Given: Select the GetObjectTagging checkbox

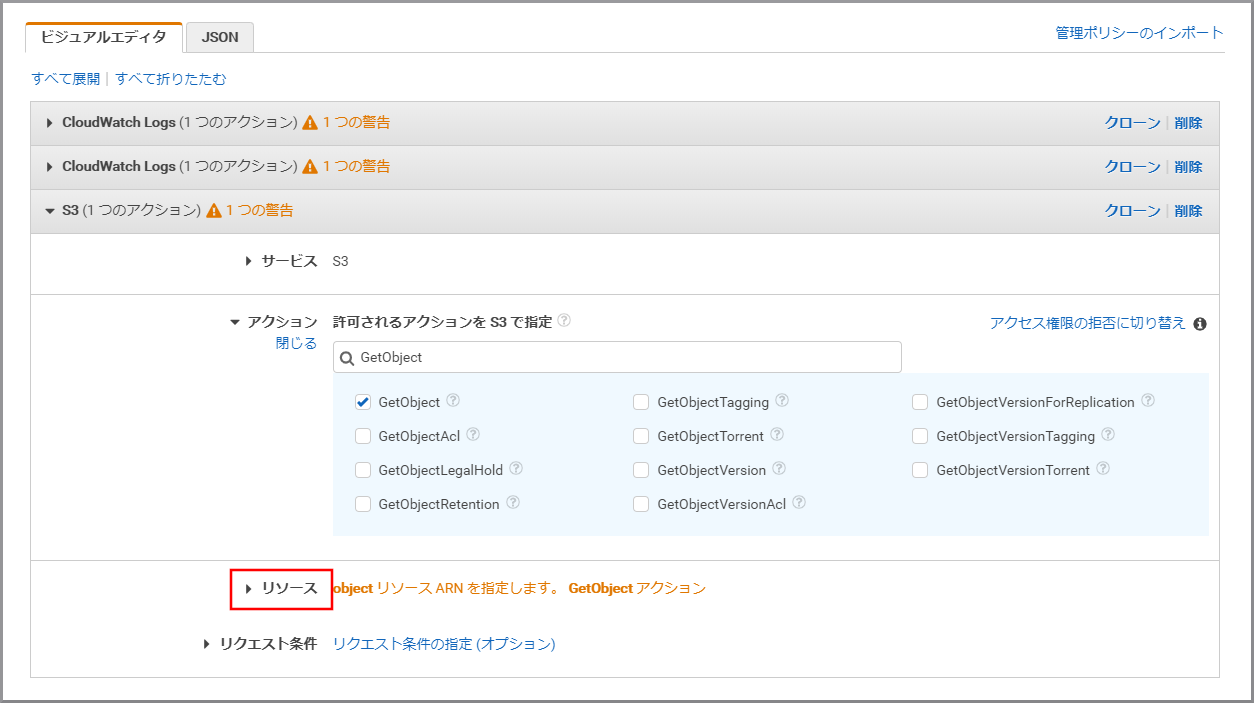Looking at the screenshot, I should coord(641,402).
